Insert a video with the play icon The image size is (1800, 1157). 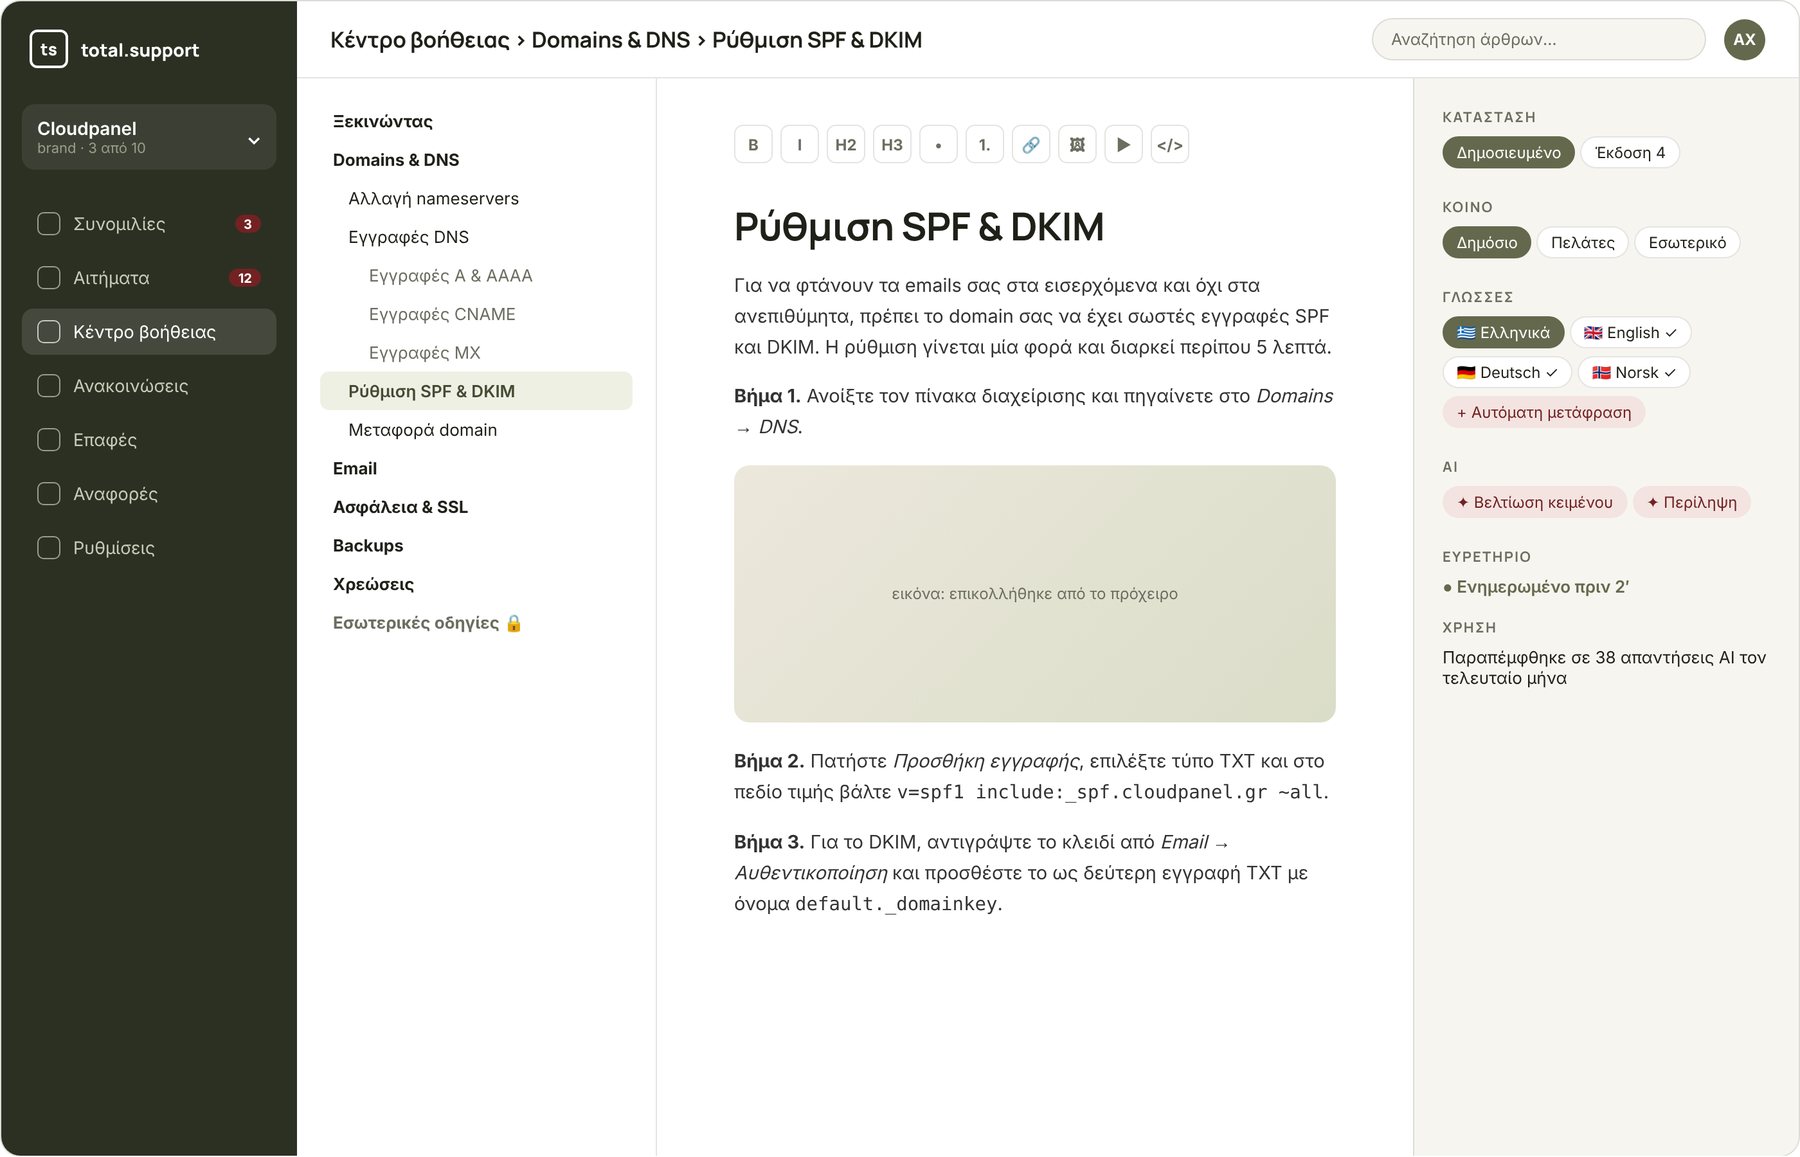[x=1124, y=145]
